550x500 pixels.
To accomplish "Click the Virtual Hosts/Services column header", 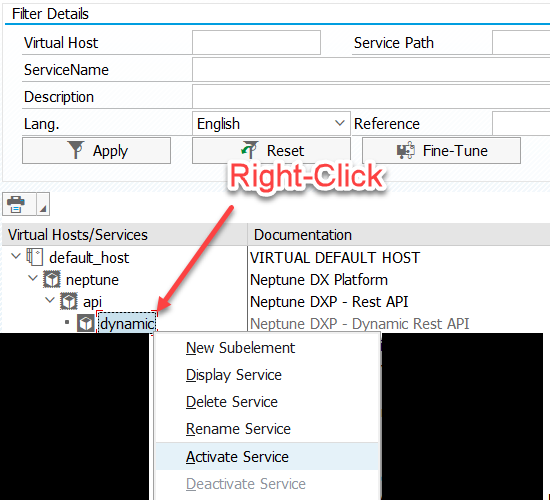I will [125, 234].
